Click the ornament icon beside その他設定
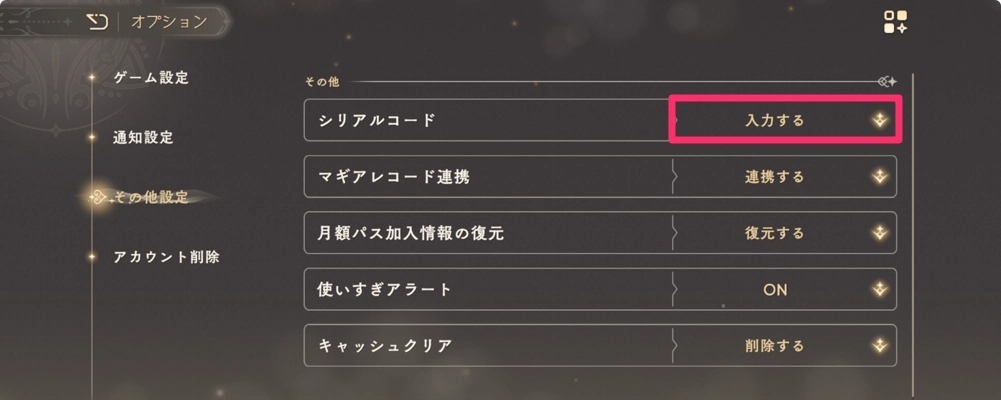 (x=98, y=198)
